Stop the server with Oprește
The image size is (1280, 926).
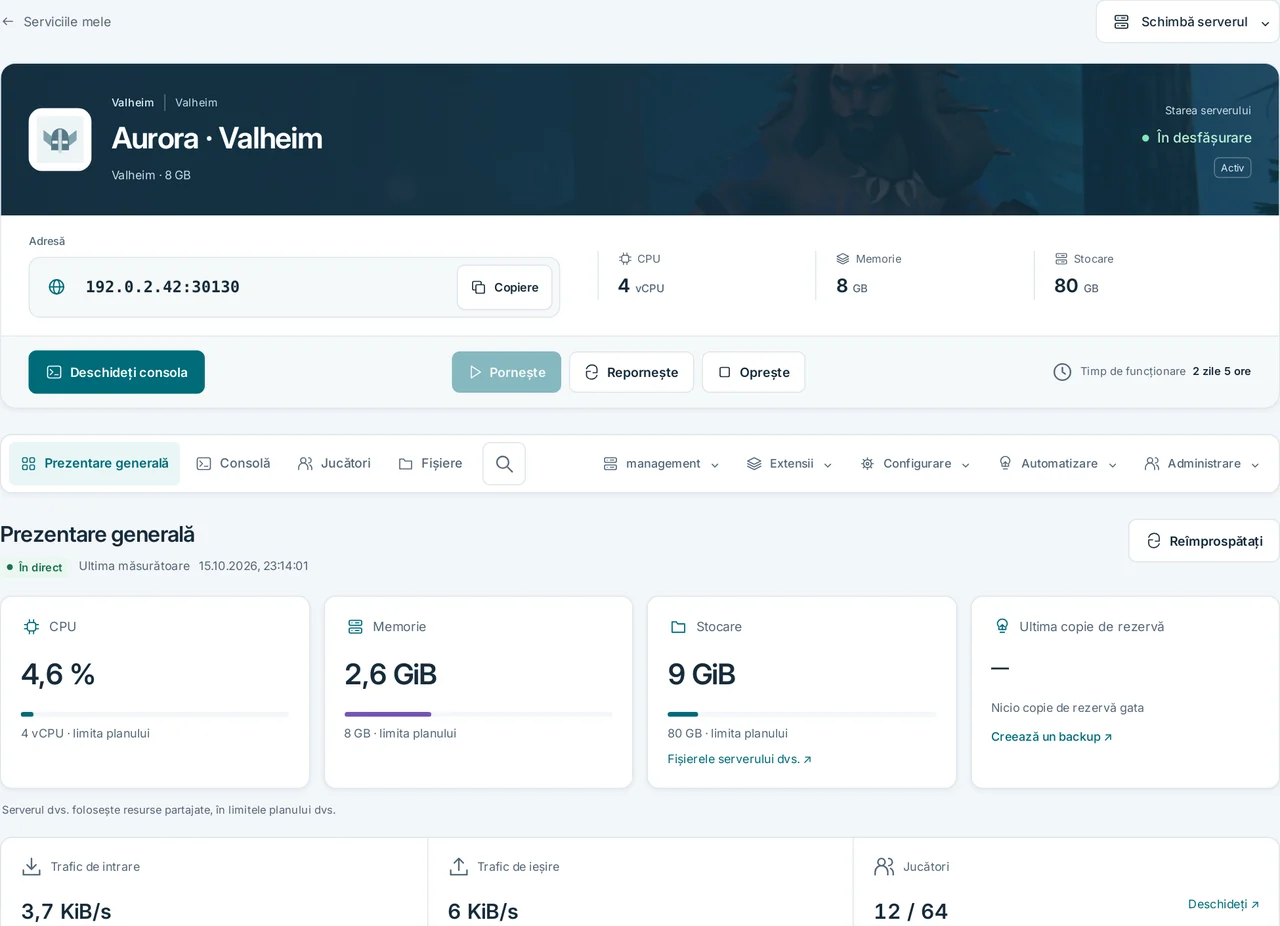(x=753, y=372)
